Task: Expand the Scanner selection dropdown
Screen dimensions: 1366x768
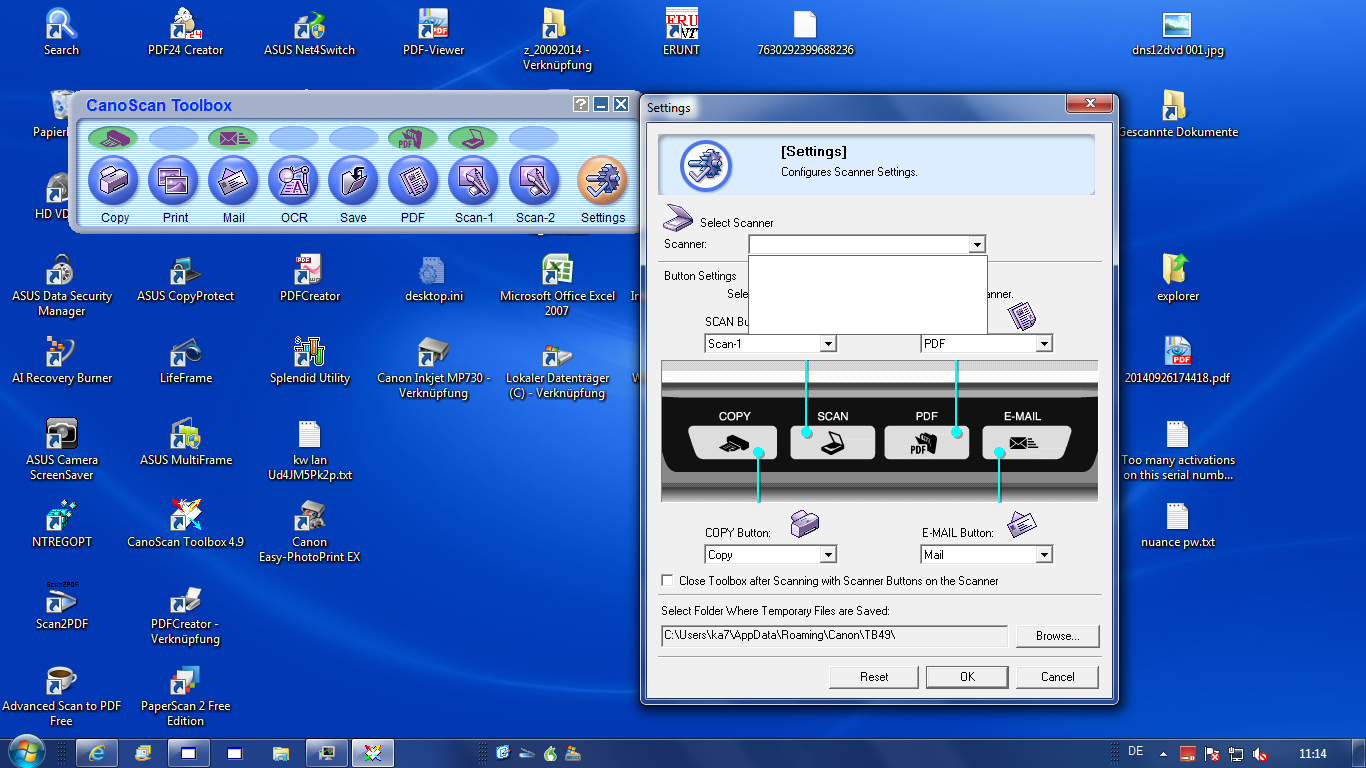Action: click(977, 244)
